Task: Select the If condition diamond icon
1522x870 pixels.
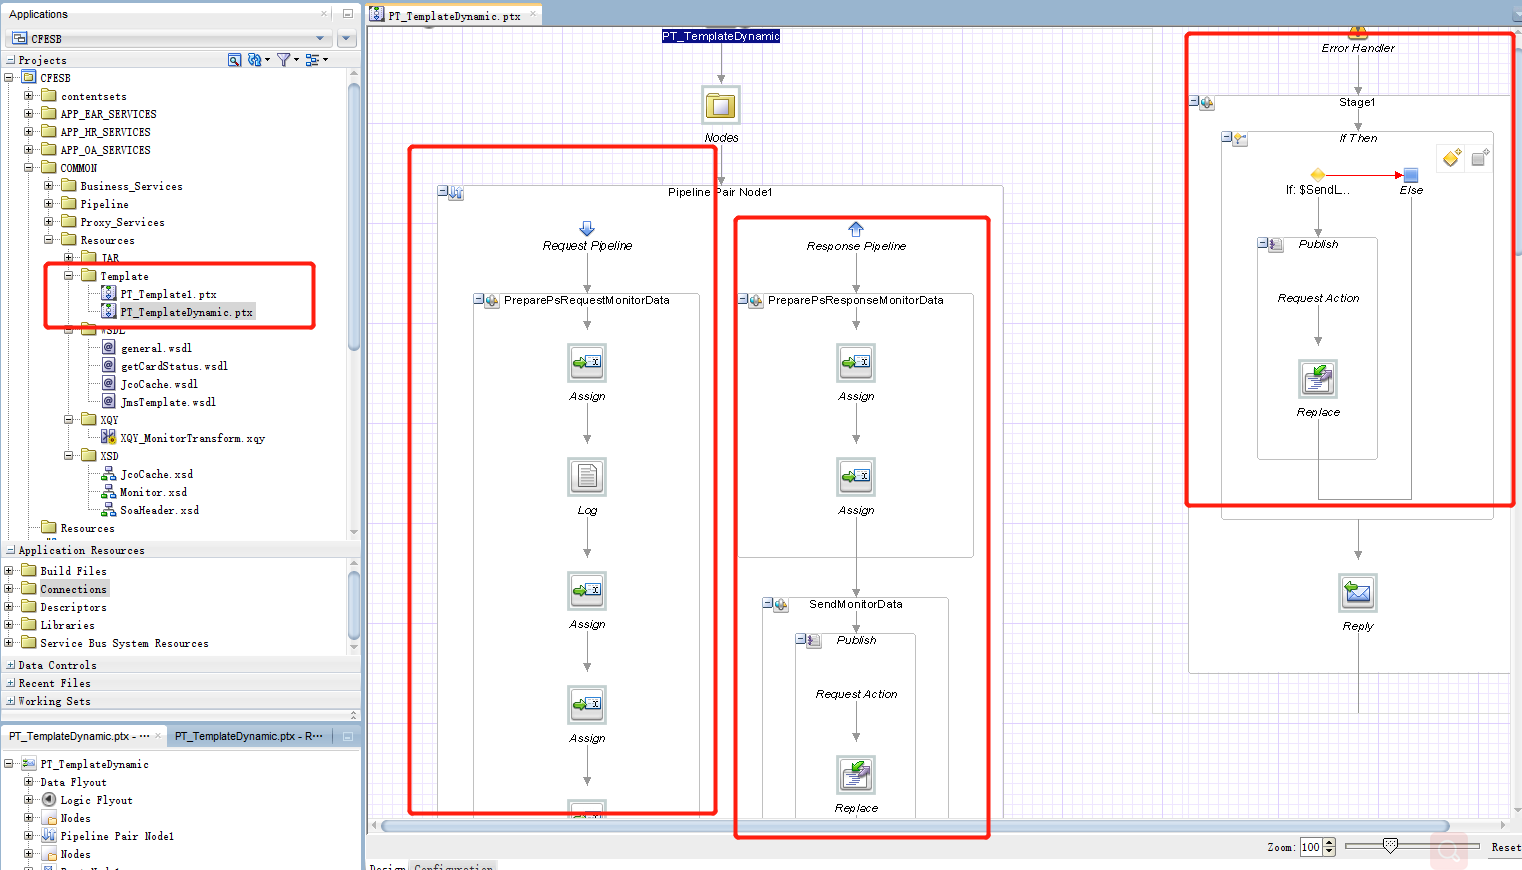Action: 1318,175
